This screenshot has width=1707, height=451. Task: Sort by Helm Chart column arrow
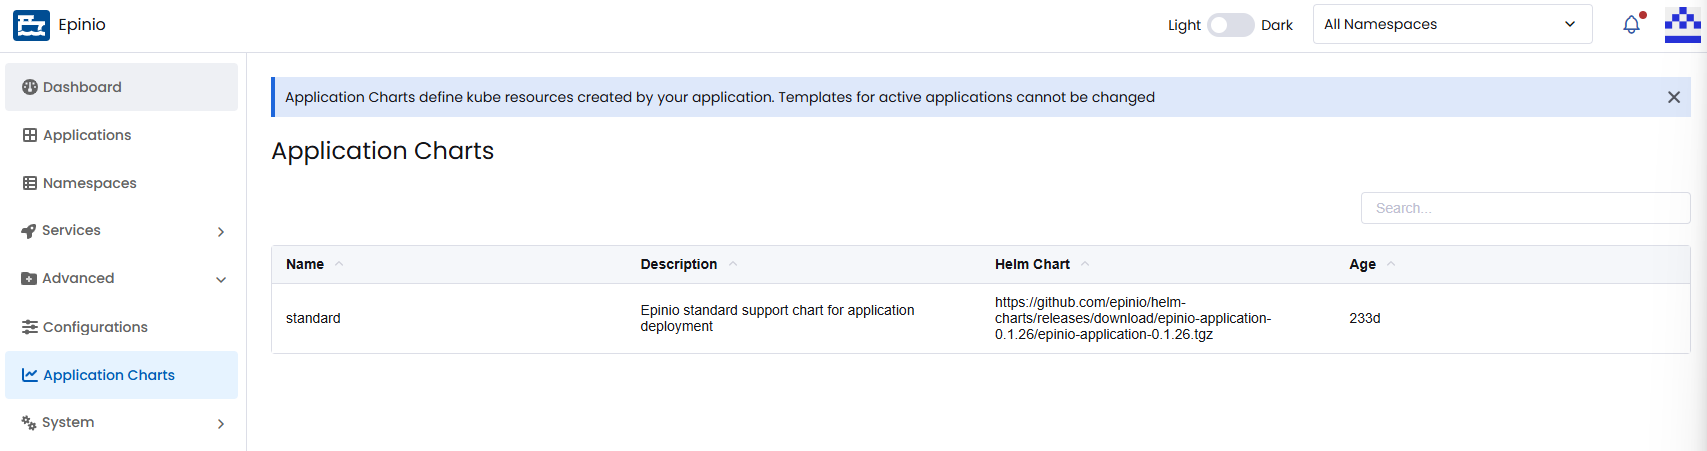1085,264
